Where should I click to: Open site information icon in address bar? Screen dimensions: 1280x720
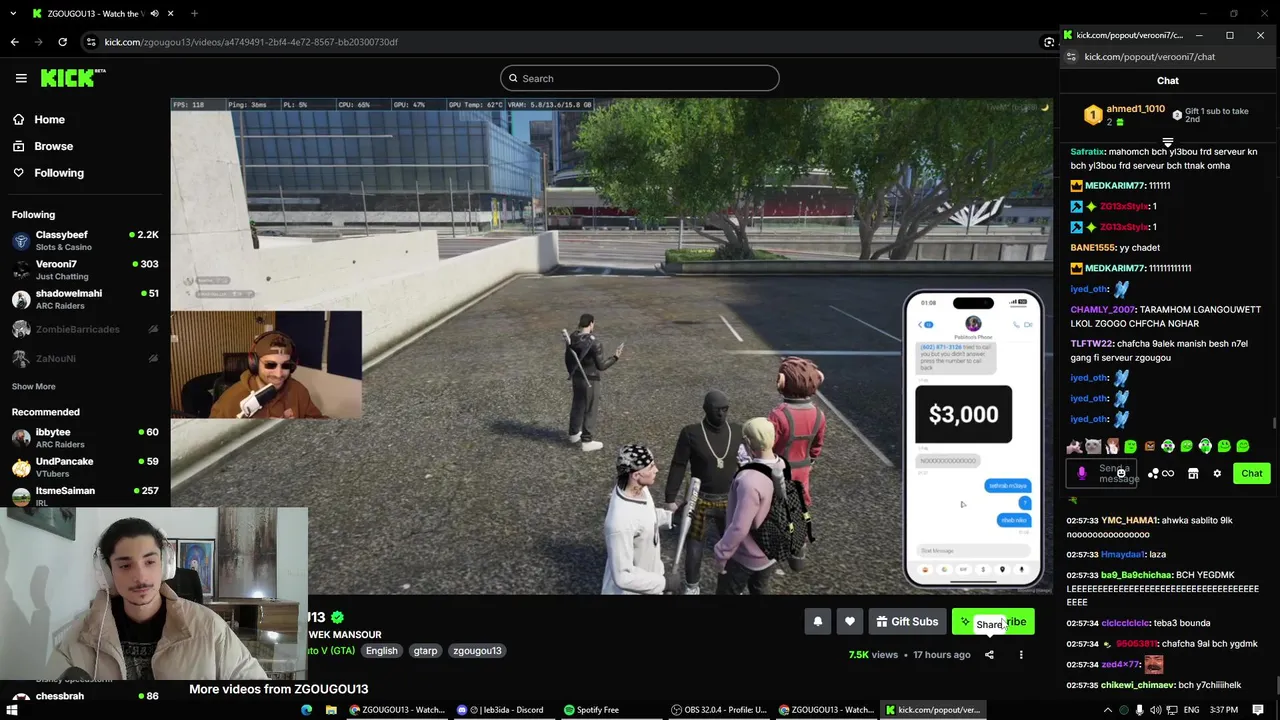pos(91,42)
